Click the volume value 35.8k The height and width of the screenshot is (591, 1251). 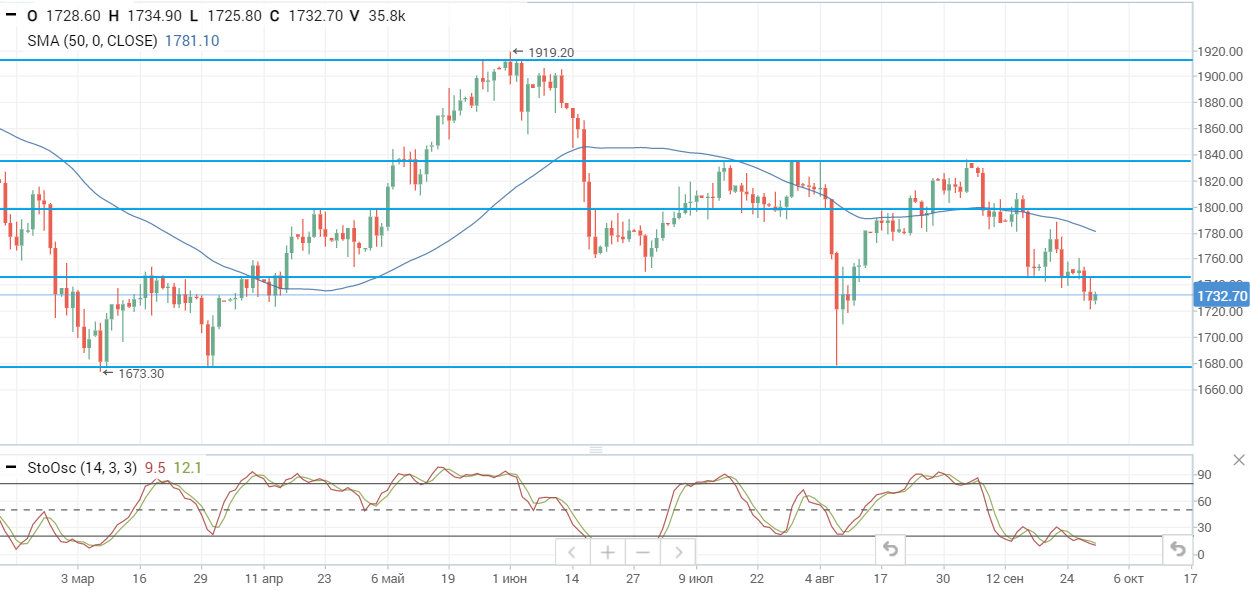385,16
